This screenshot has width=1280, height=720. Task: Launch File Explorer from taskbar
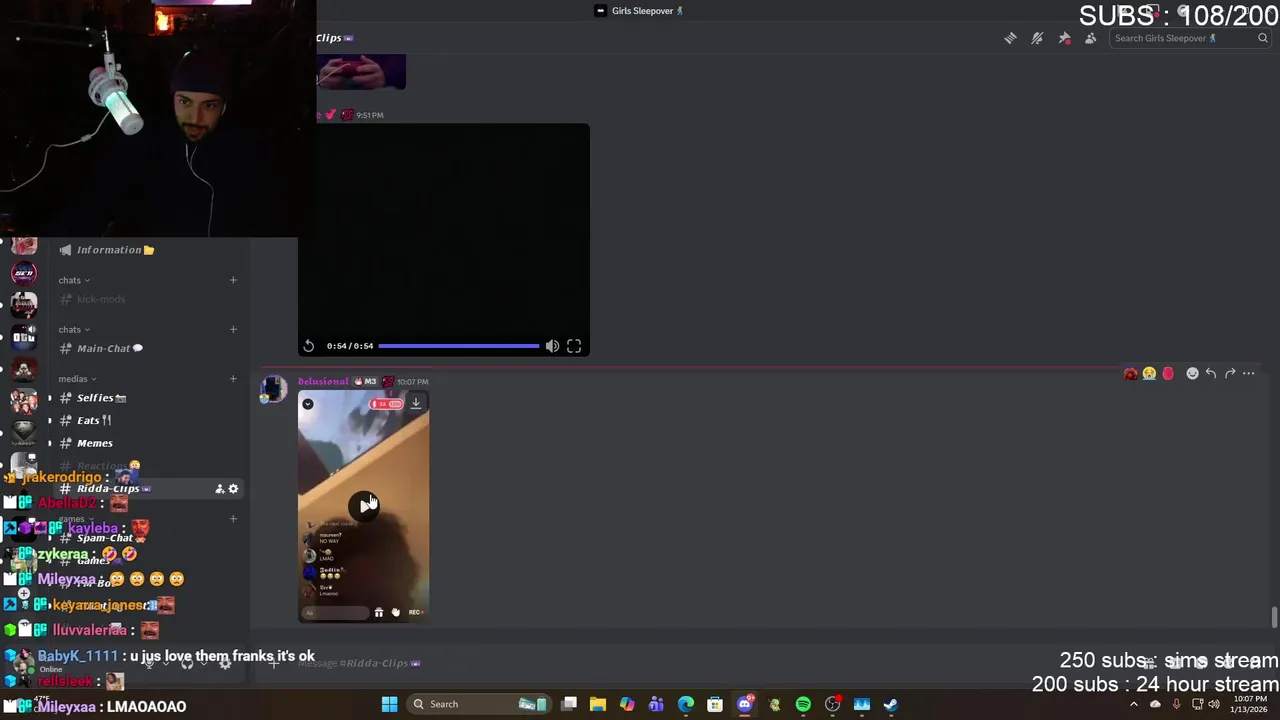pyautogui.click(x=598, y=704)
